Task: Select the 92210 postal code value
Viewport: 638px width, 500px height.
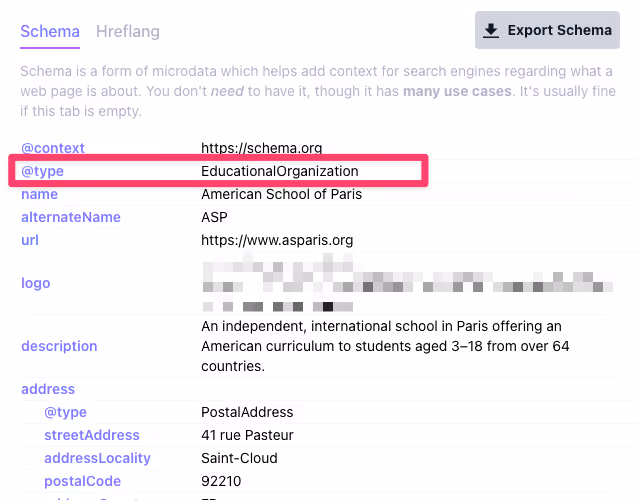Action: click(x=221, y=481)
